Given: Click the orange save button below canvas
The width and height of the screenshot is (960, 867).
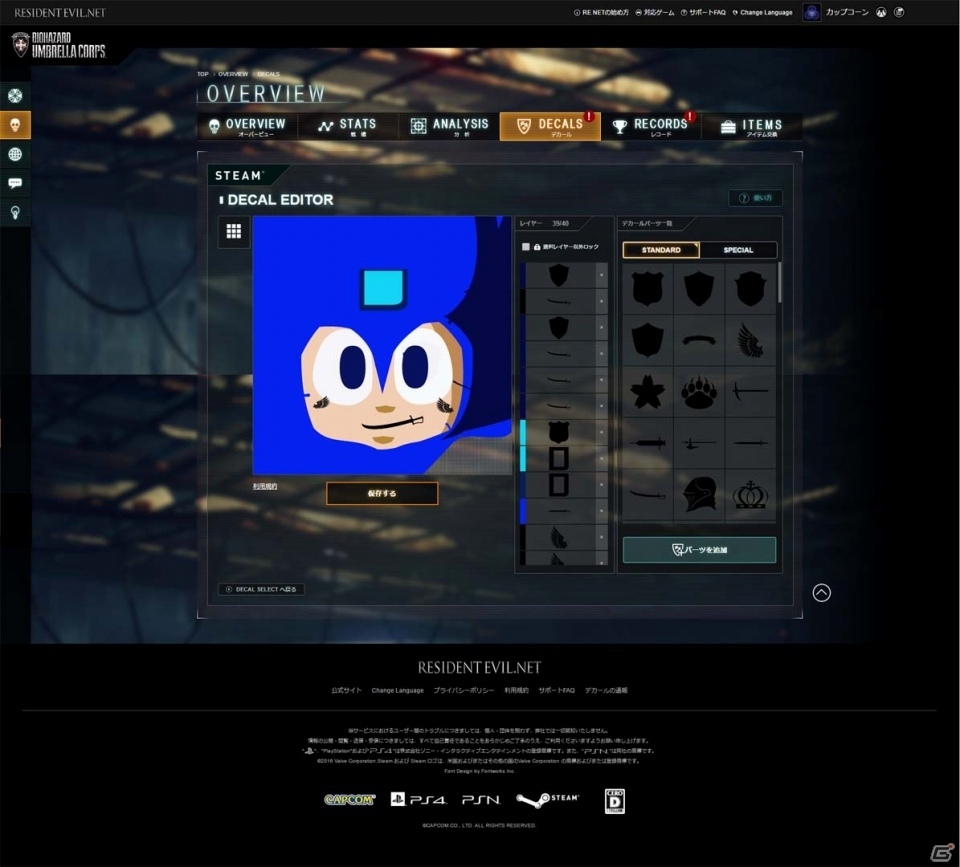Looking at the screenshot, I should [x=382, y=494].
